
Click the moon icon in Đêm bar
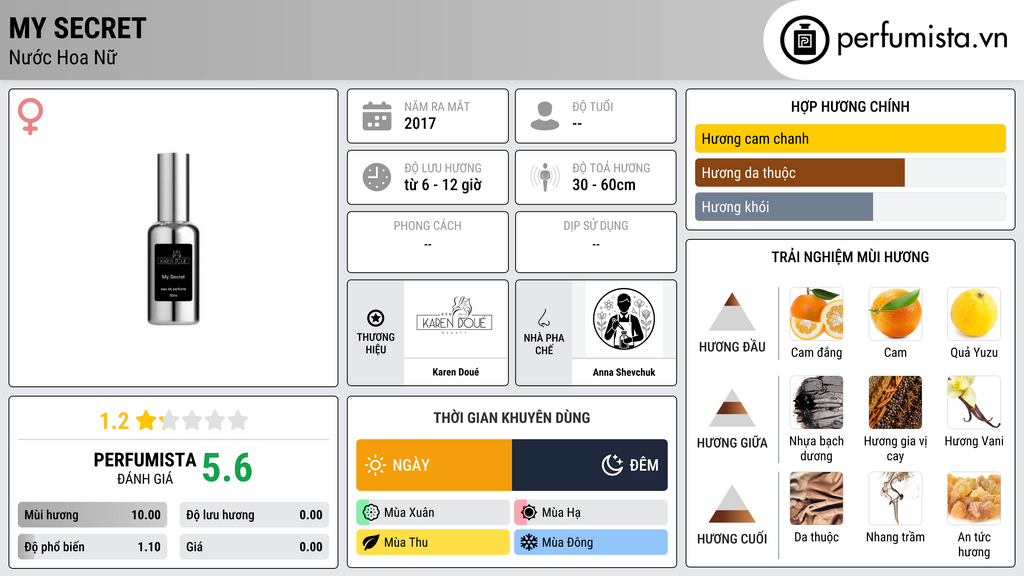coord(612,465)
